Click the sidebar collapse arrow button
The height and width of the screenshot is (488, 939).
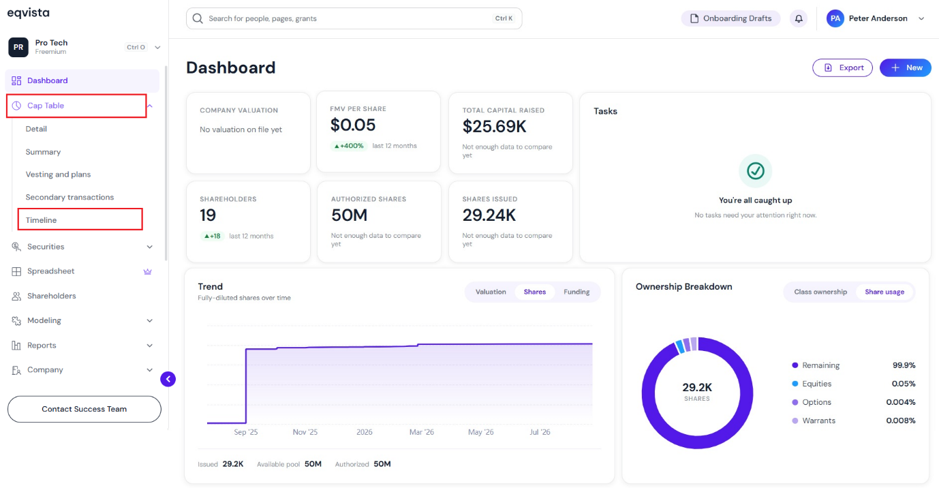click(168, 379)
